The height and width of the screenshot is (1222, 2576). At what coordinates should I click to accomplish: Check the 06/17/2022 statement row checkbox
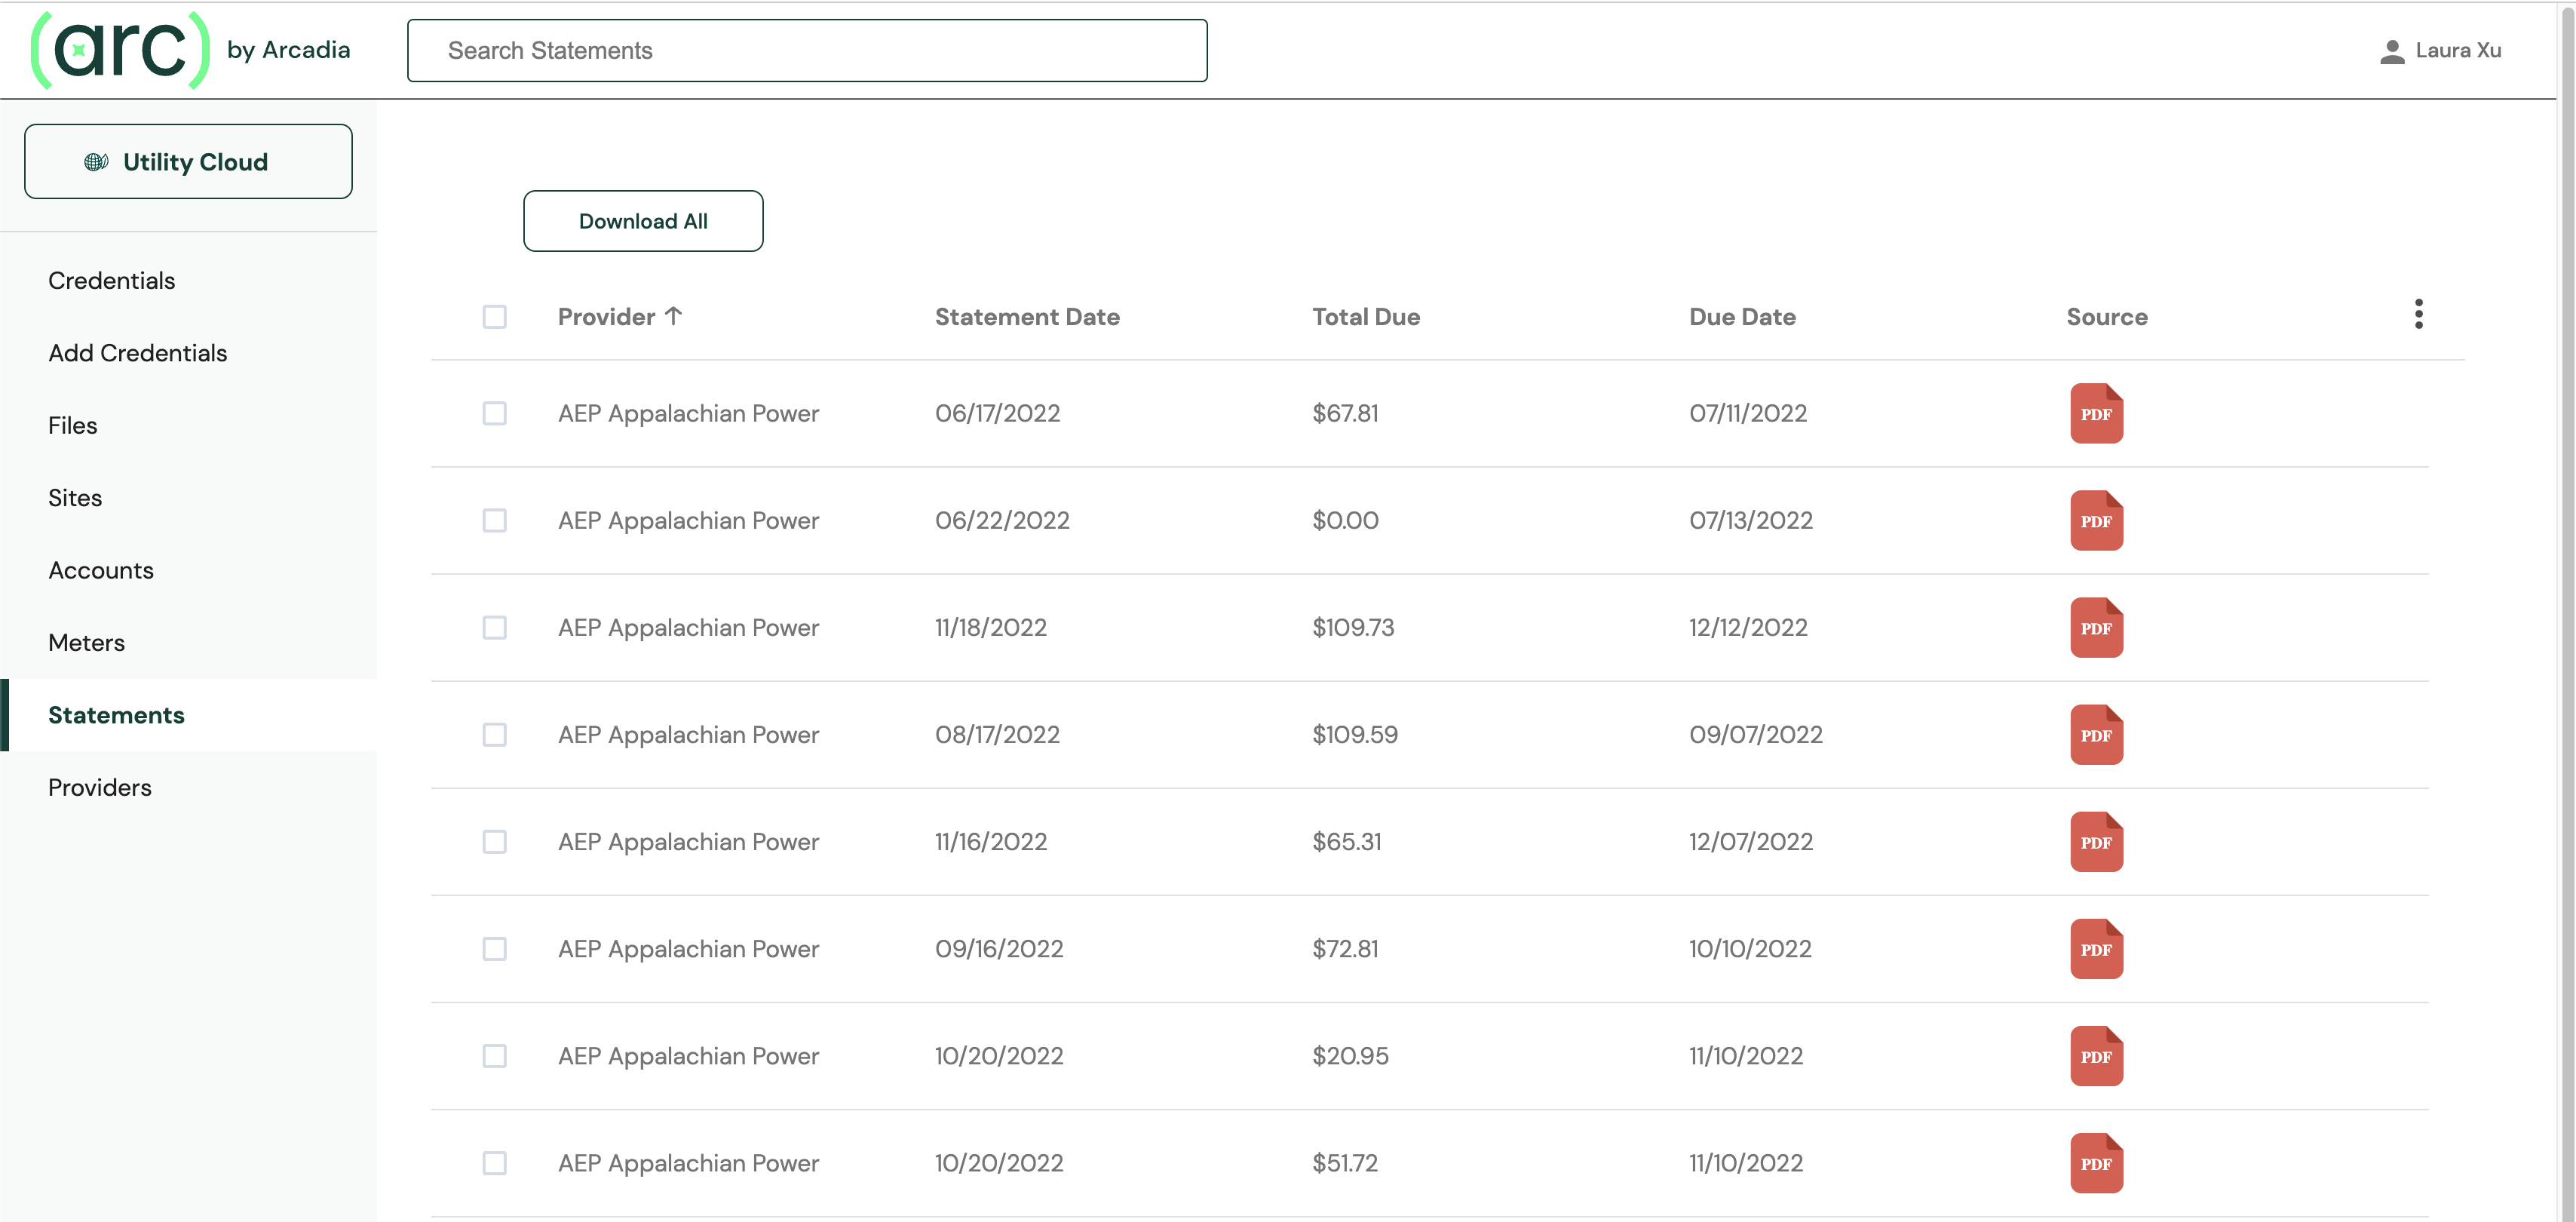494,413
